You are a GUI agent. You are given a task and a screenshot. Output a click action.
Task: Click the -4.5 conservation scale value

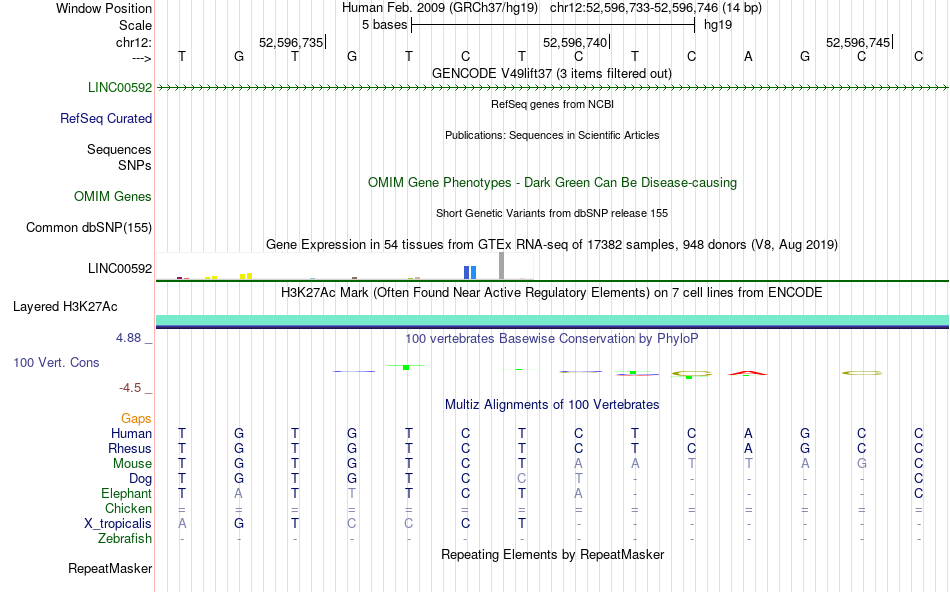pos(130,388)
